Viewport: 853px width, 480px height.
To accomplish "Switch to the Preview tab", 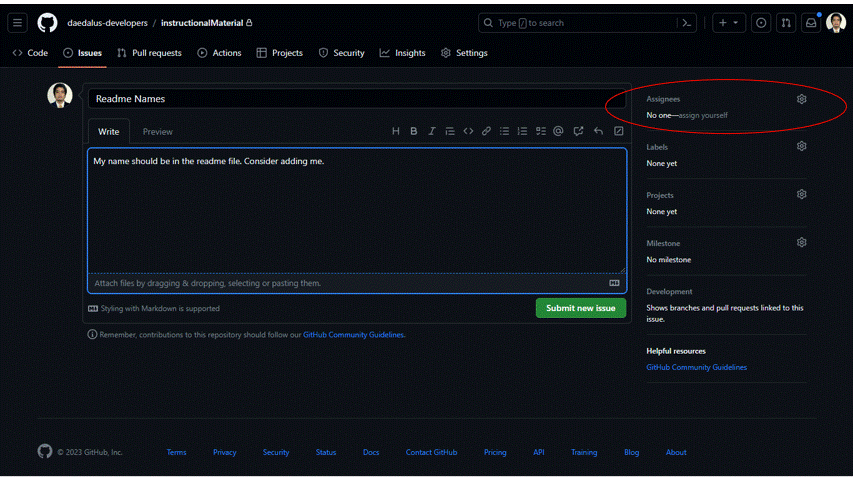I will tap(157, 132).
